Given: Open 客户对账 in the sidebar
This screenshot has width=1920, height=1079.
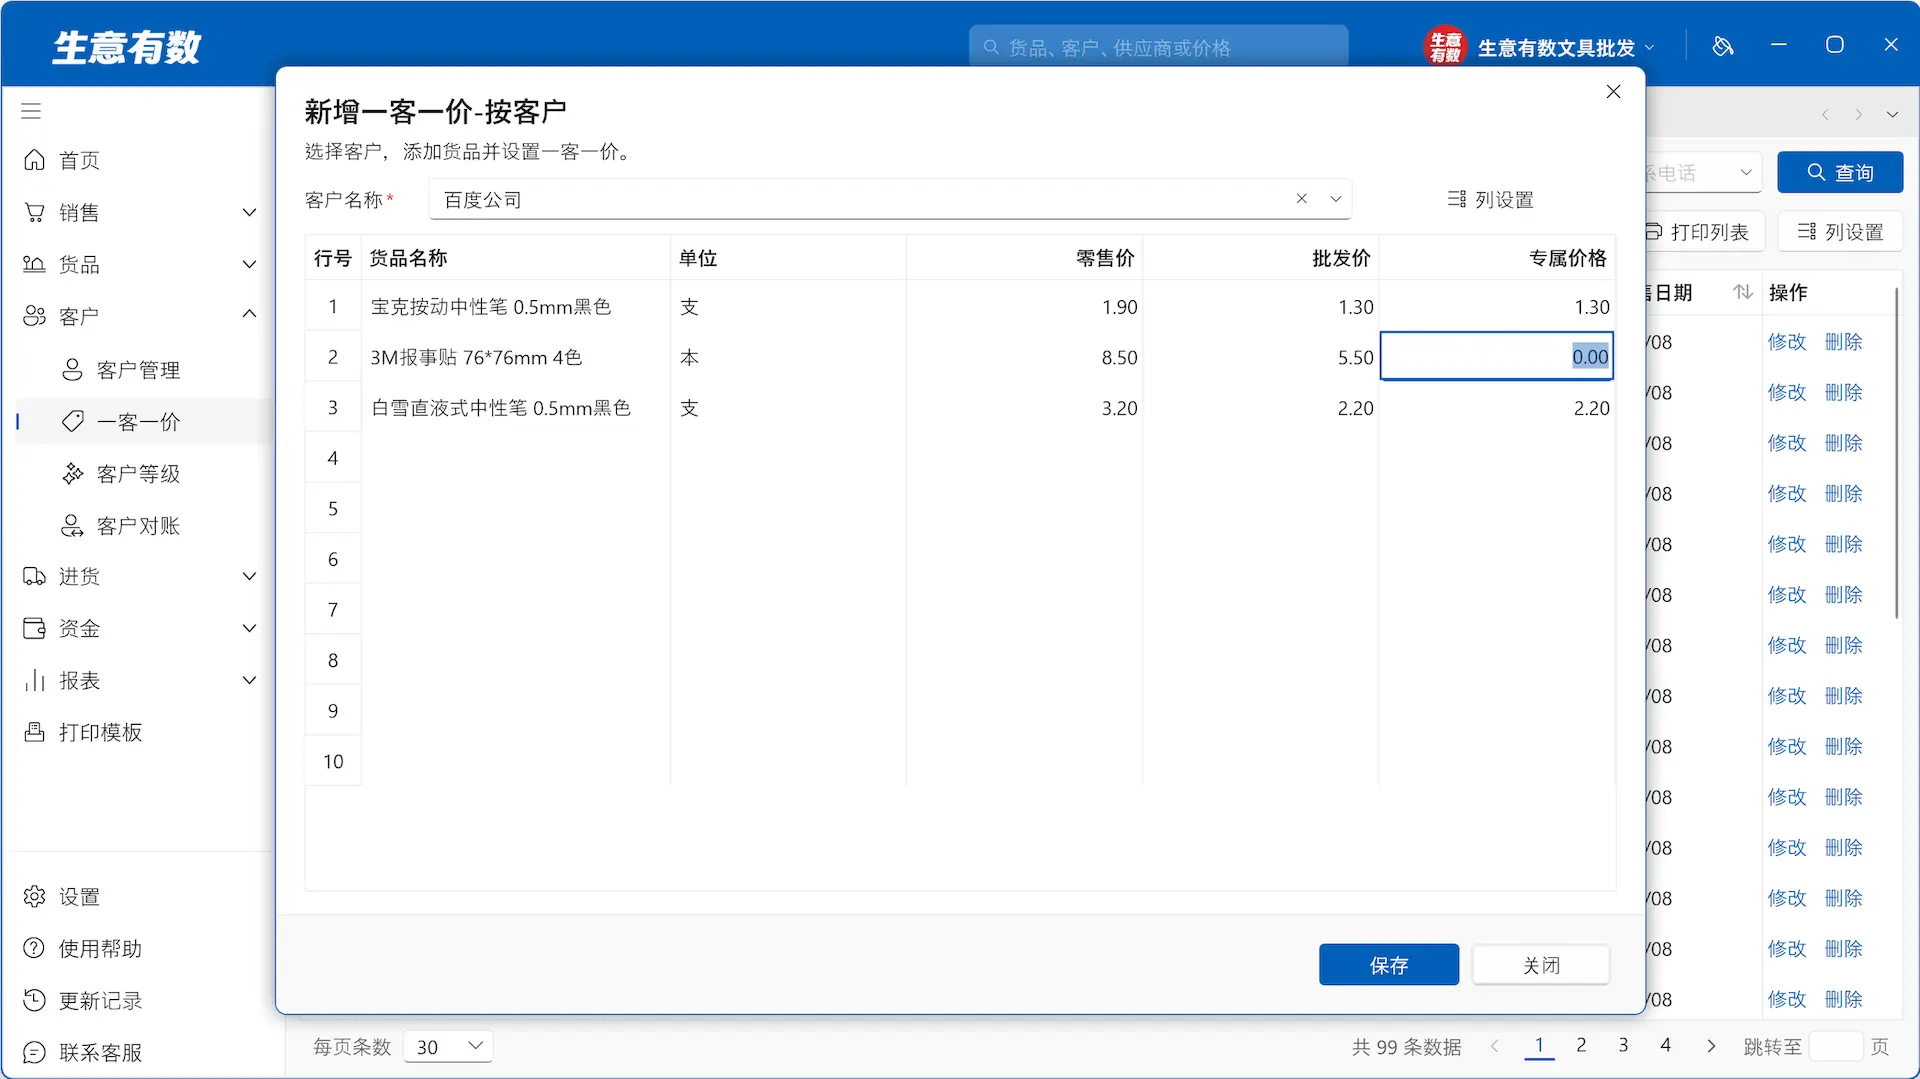Looking at the screenshot, I should (138, 526).
